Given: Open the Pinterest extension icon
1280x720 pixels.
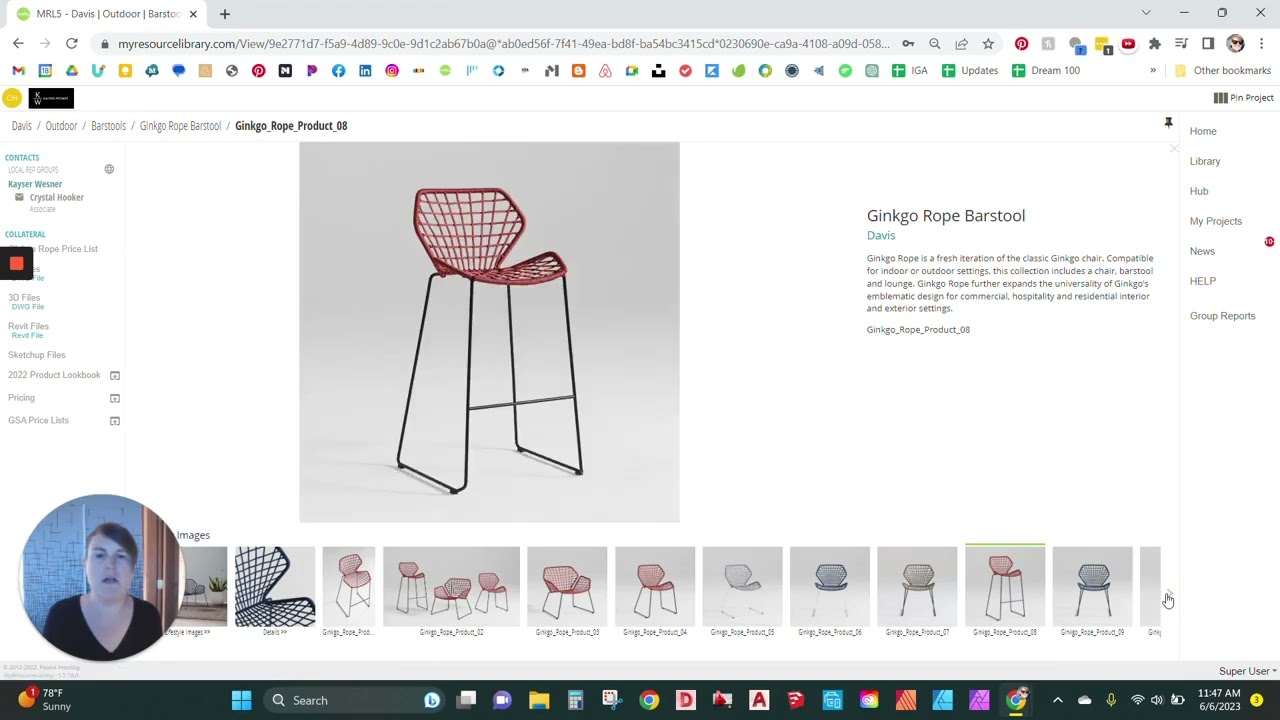Looking at the screenshot, I should [1021, 44].
